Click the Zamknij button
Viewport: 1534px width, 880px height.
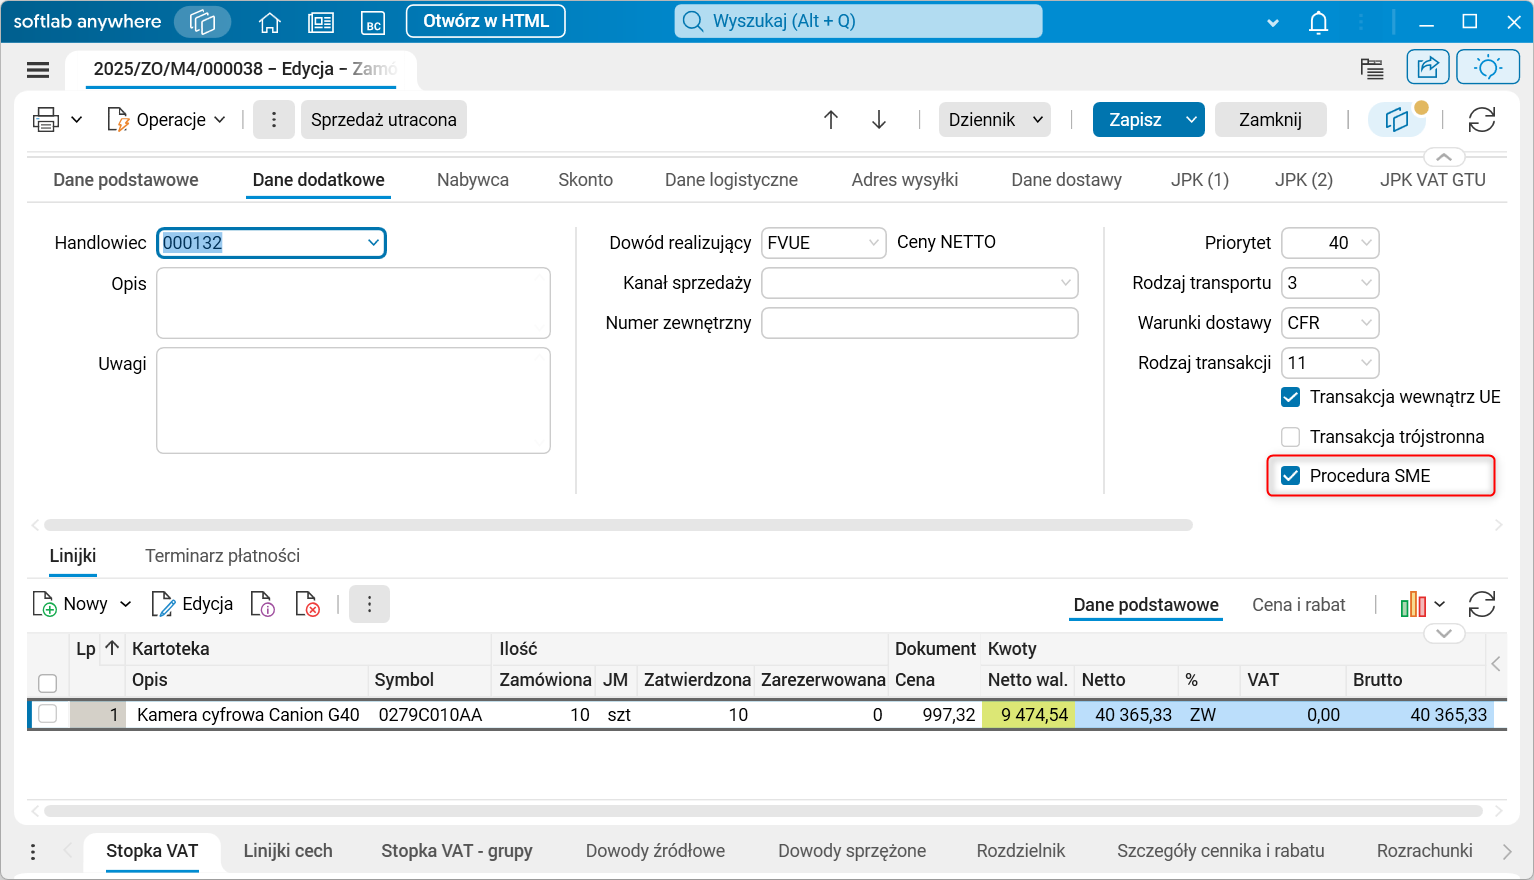1270,120
